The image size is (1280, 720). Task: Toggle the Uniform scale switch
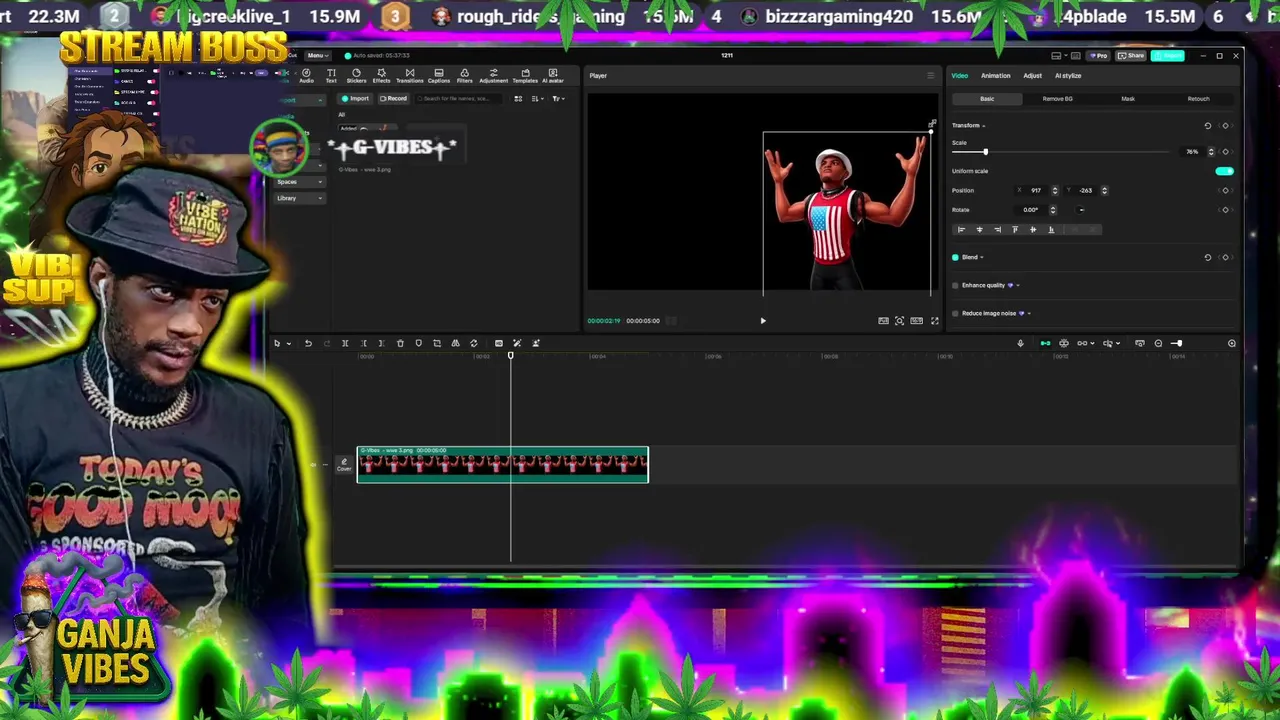click(1224, 171)
